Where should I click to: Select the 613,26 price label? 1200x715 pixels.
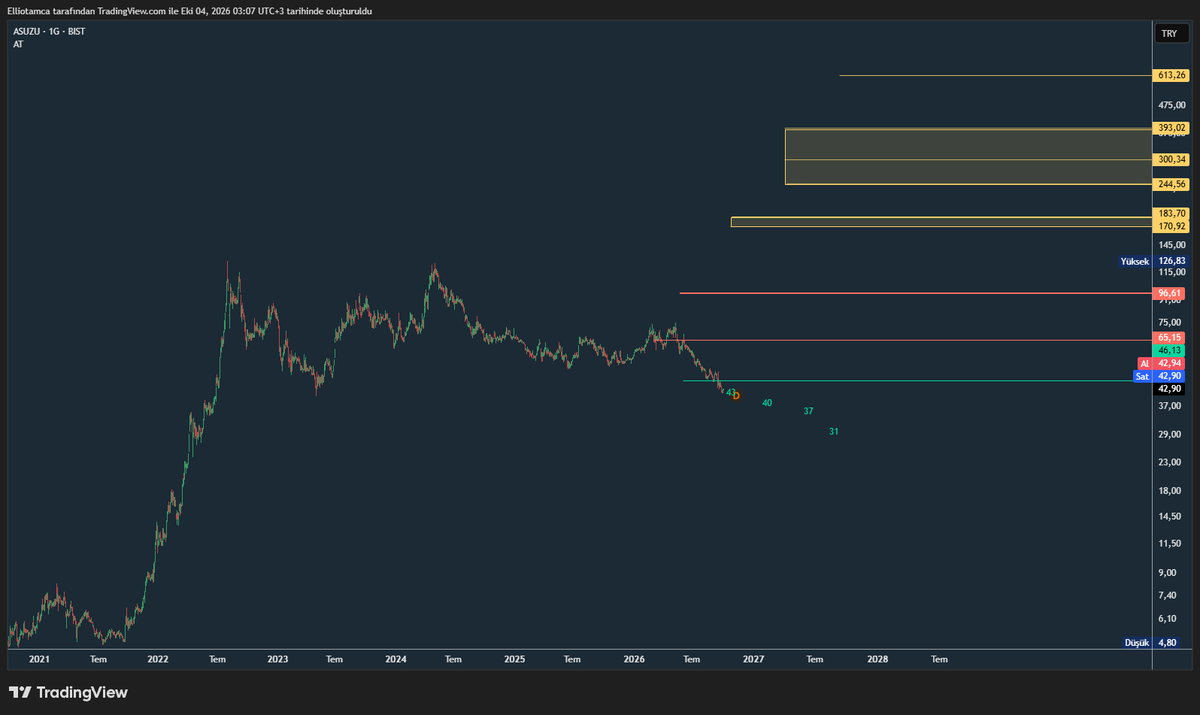1171,75
